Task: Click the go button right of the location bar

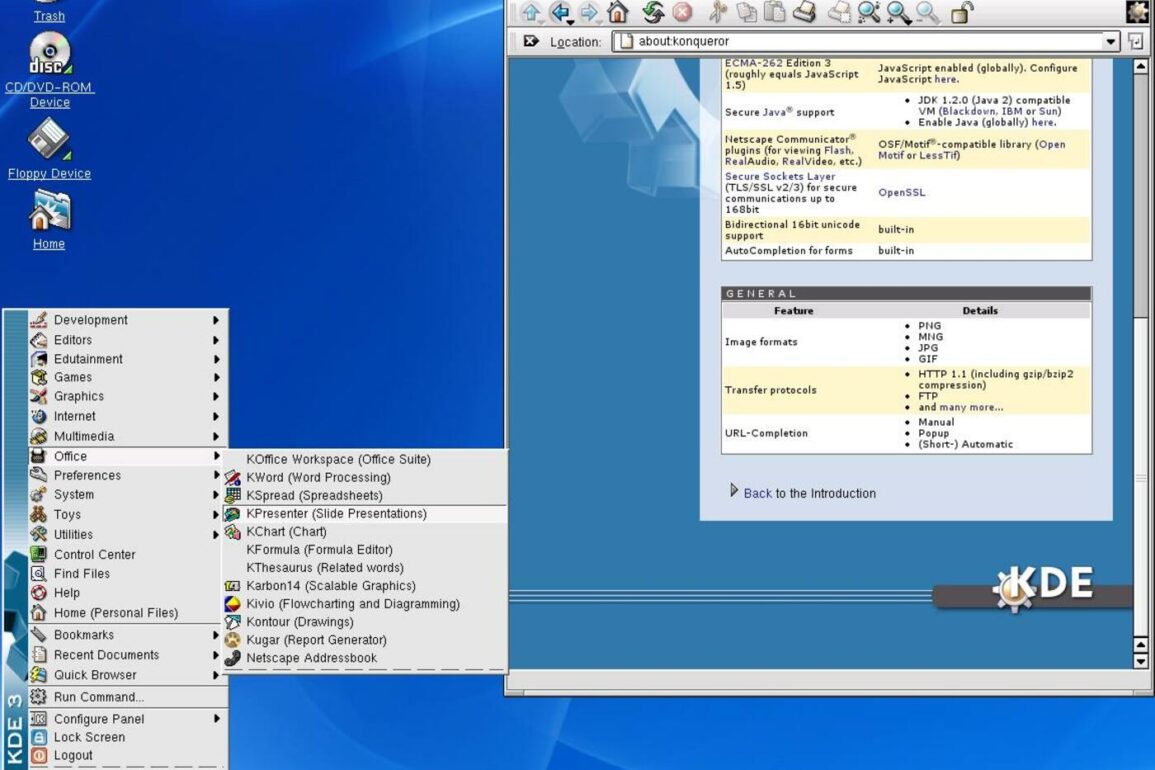Action: pyautogui.click(x=1135, y=42)
